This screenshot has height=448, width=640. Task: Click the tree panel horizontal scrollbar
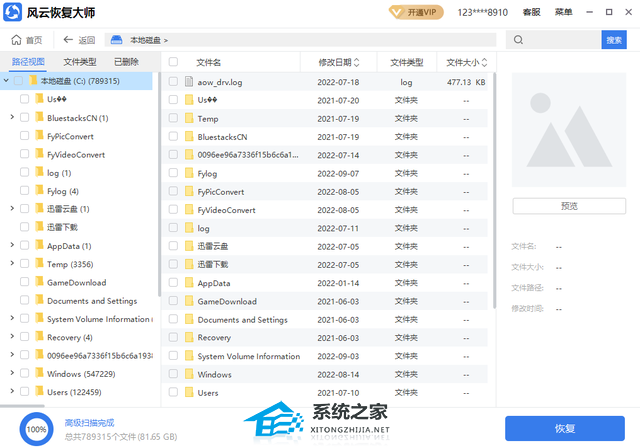(x=22, y=406)
